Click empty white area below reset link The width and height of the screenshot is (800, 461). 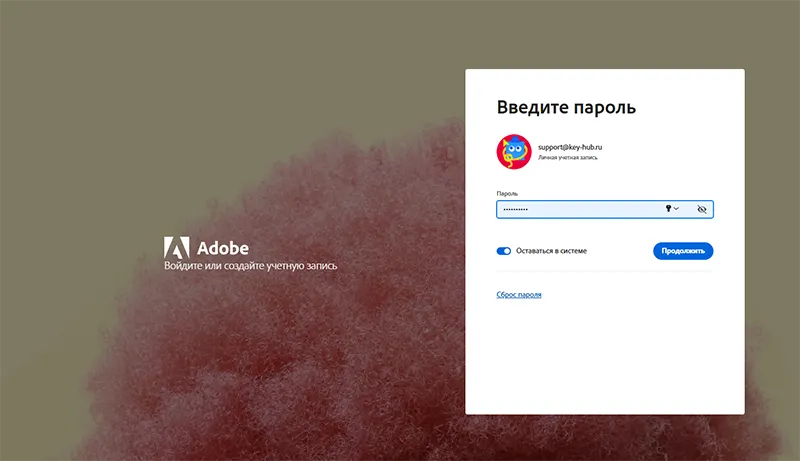[604, 360]
